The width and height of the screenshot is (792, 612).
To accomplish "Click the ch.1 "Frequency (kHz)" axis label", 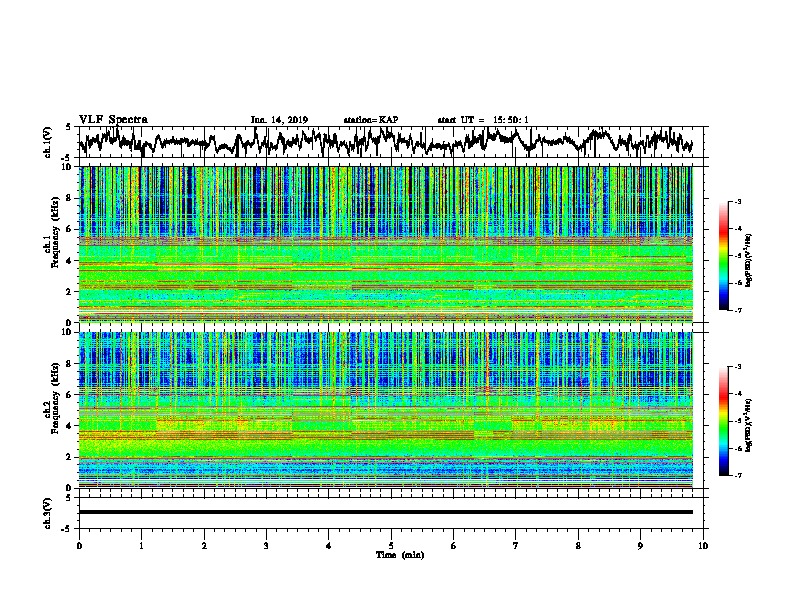I will (x=56, y=233).
